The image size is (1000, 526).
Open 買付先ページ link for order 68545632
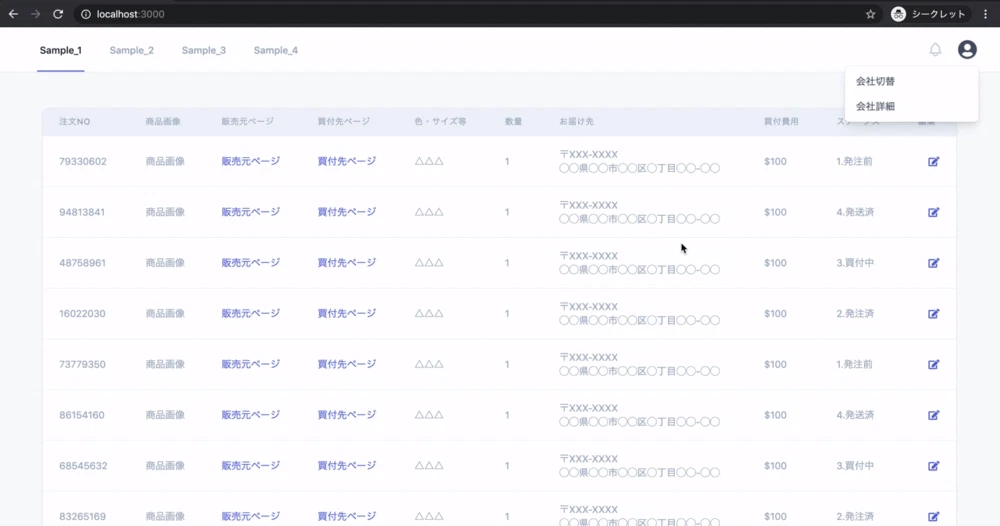tap(347, 465)
